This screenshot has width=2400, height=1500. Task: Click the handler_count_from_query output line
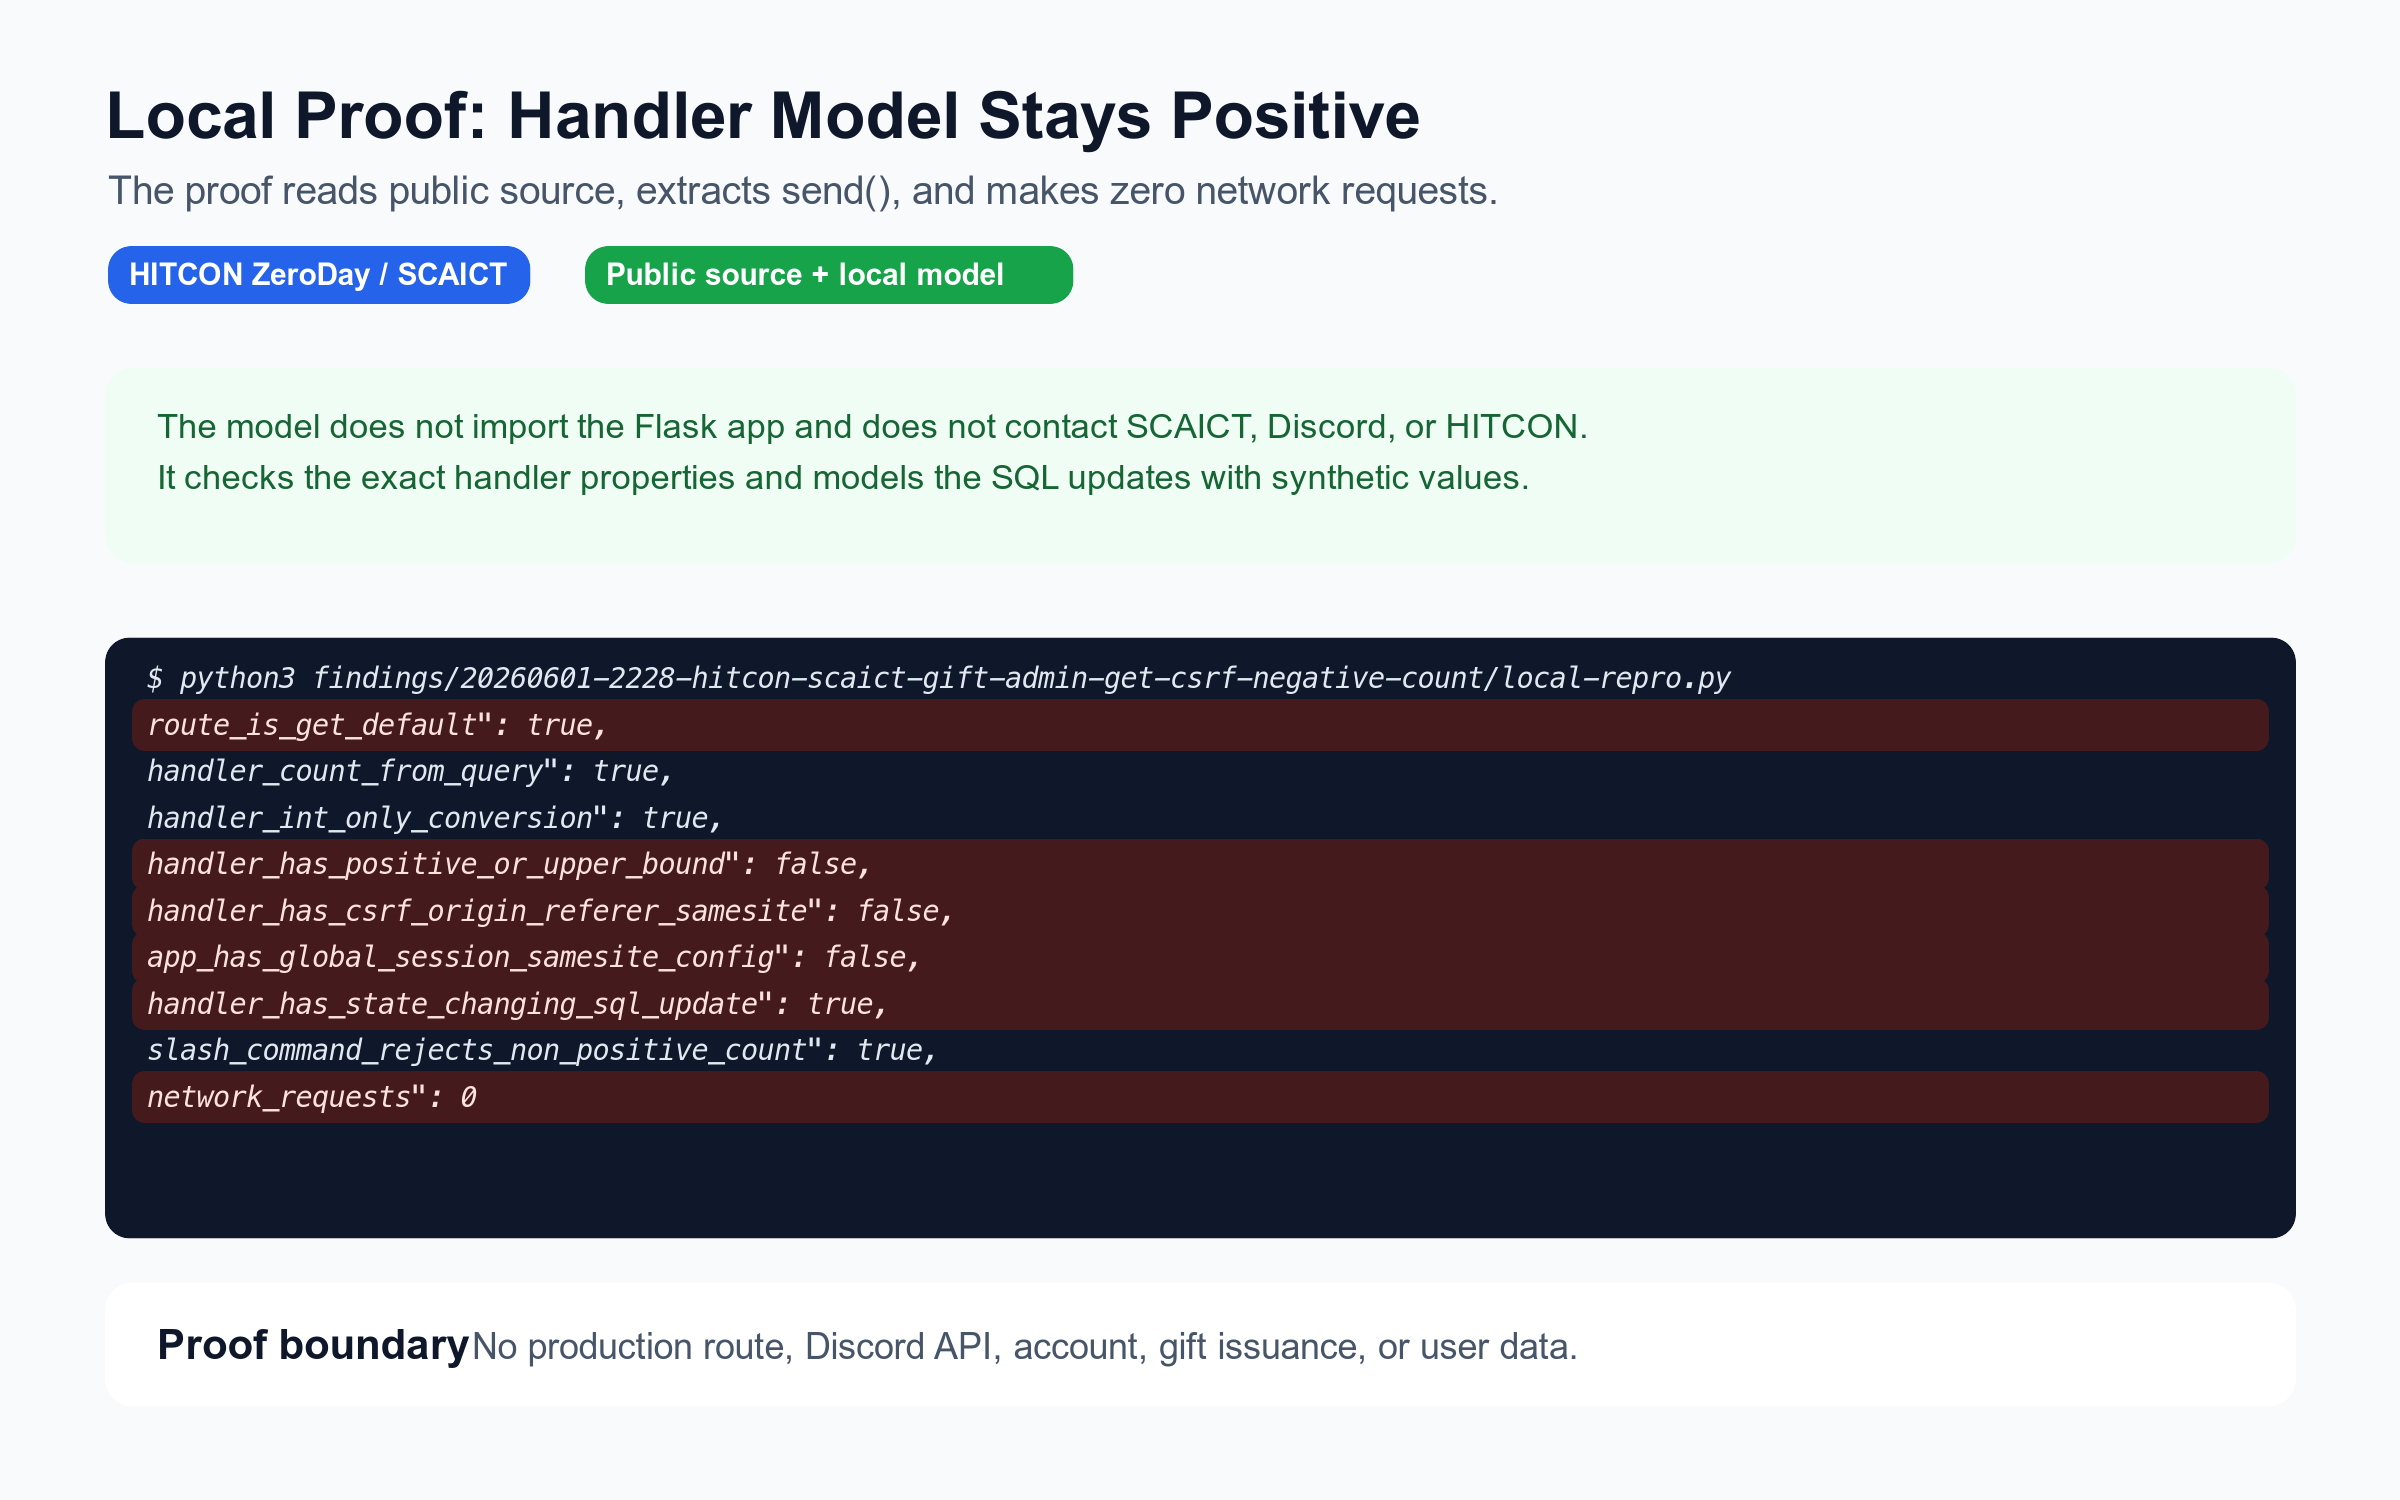tap(1200, 771)
